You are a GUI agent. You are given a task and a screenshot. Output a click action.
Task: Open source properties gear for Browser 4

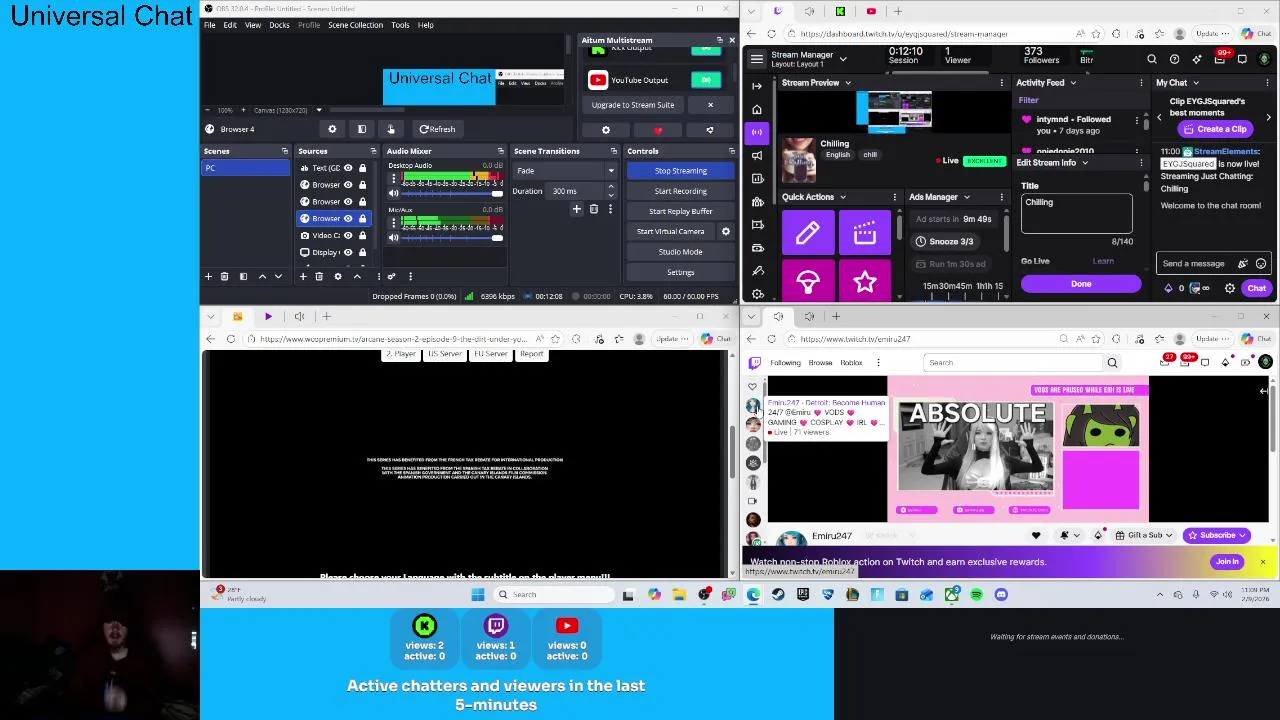pyautogui.click(x=332, y=129)
